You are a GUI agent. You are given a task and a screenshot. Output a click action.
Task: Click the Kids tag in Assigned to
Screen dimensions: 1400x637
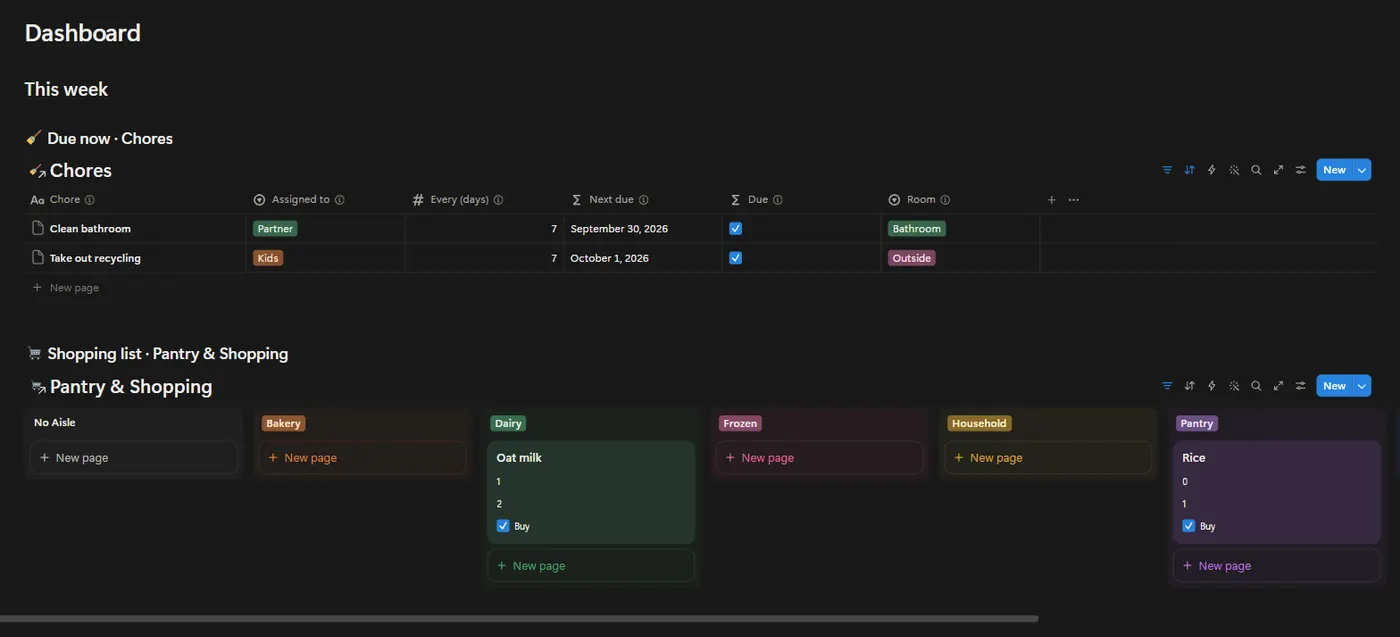point(268,258)
